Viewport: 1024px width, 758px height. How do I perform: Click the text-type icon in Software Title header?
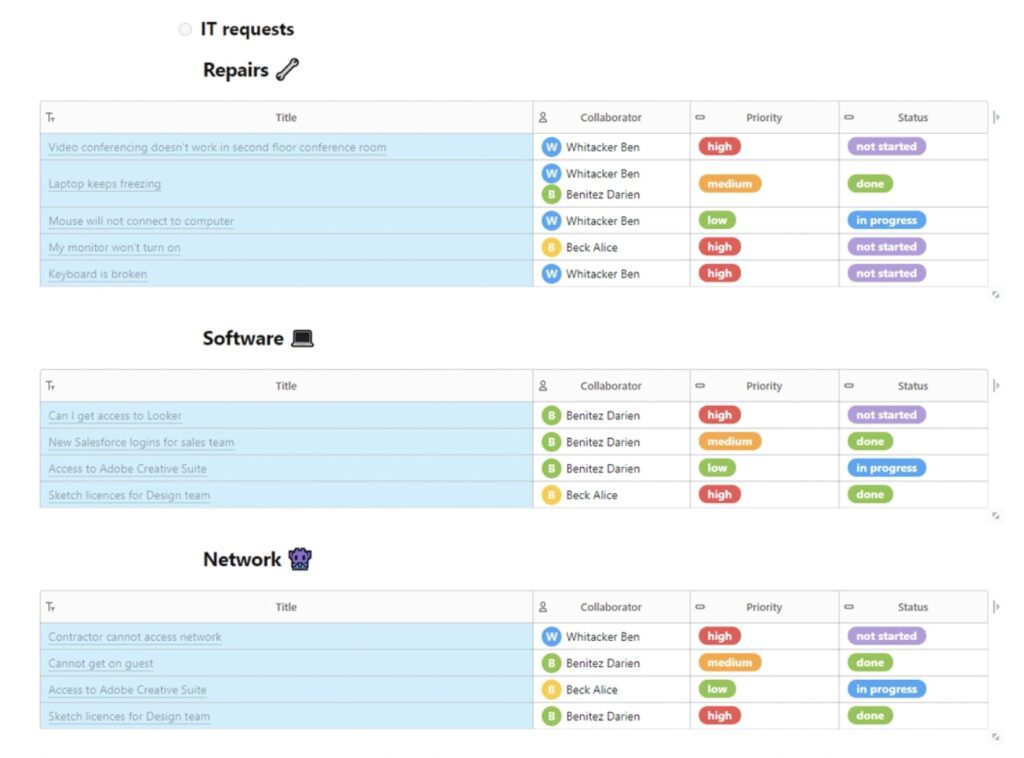(x=50, y=386)
